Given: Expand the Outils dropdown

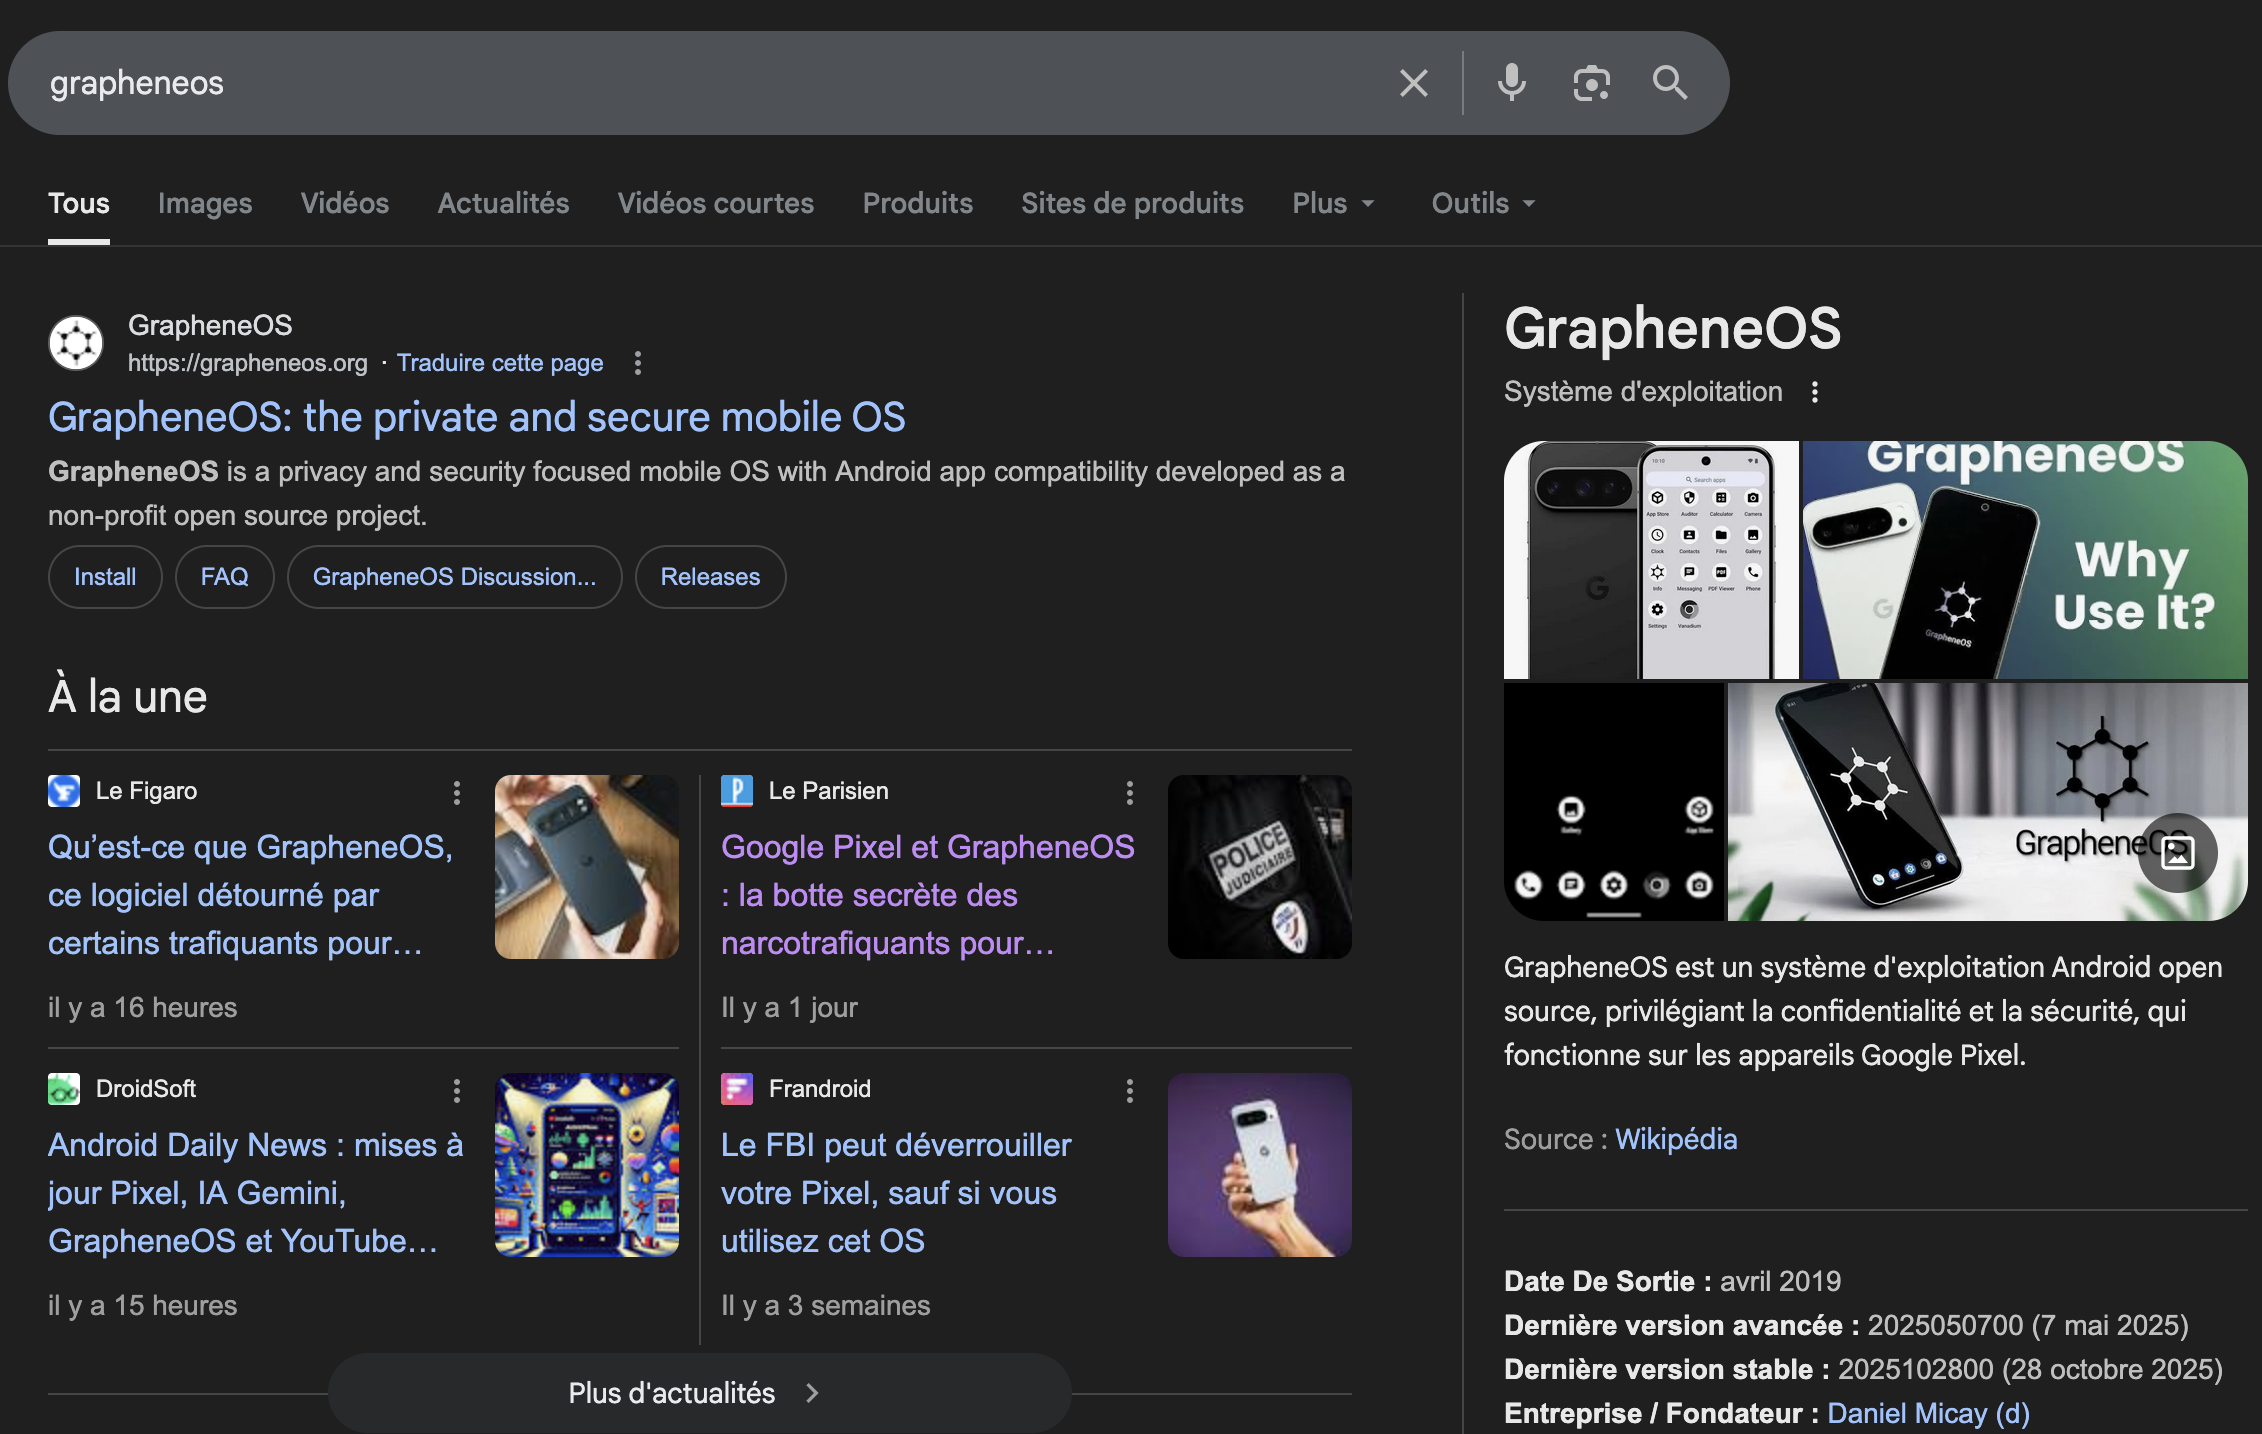Looking at the screenshot, I should click(x=1482, y=204).
